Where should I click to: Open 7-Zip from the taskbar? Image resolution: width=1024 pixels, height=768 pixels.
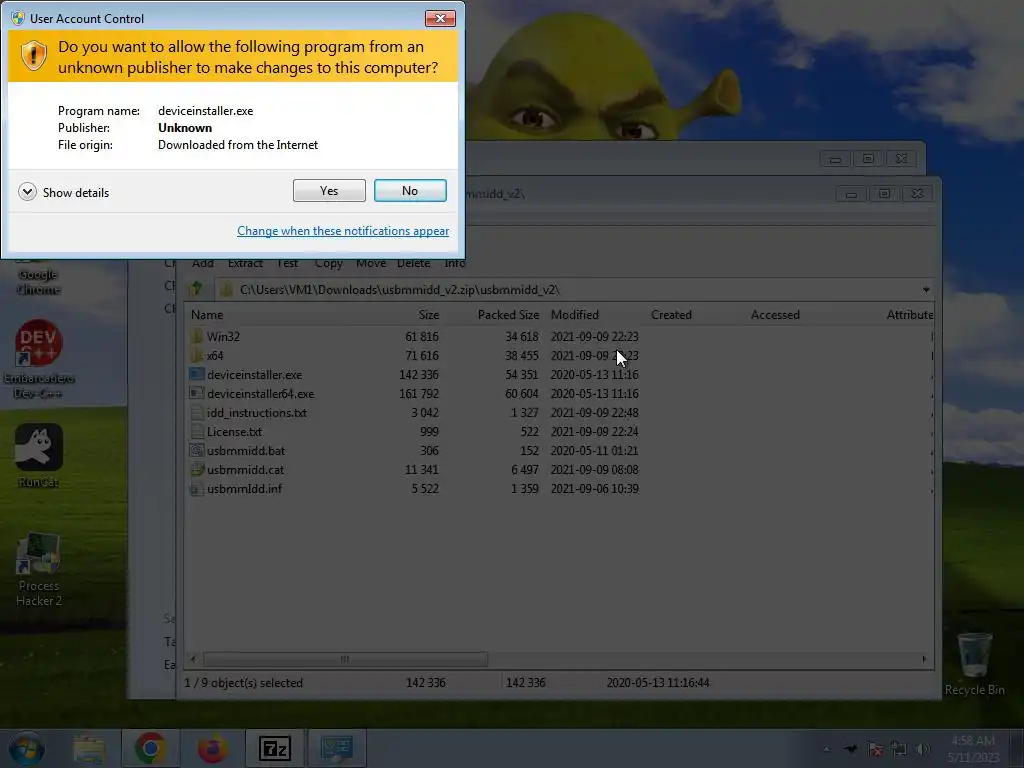point(275,748)
